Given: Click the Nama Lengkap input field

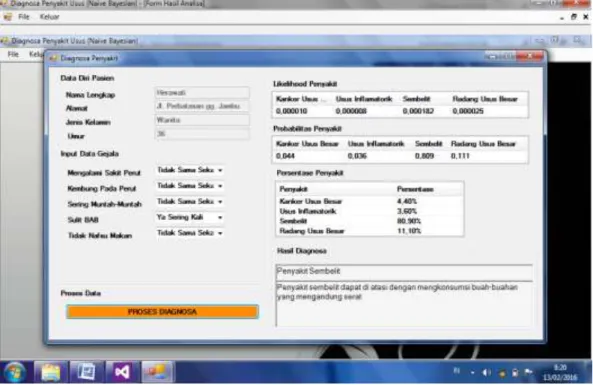Looking at the screenshot, I should click(x=202, y=93).
